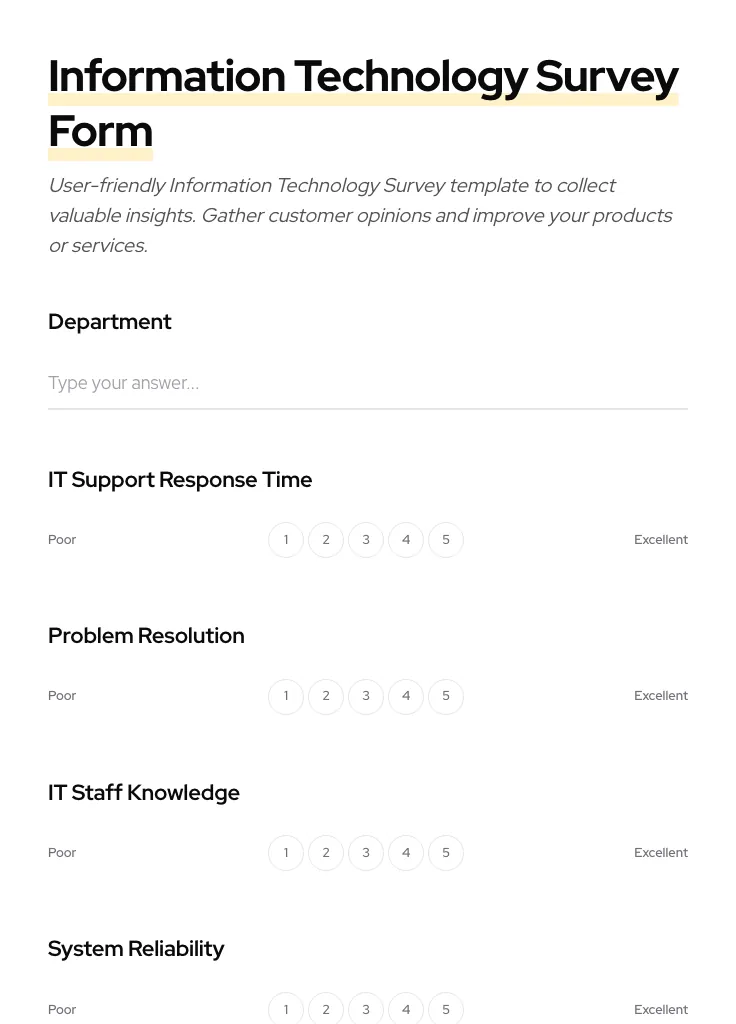This screenshot has width=736, height=1024.
Task: Rate IT Support Response Time as 2
Action: click(x=326, y=539)
